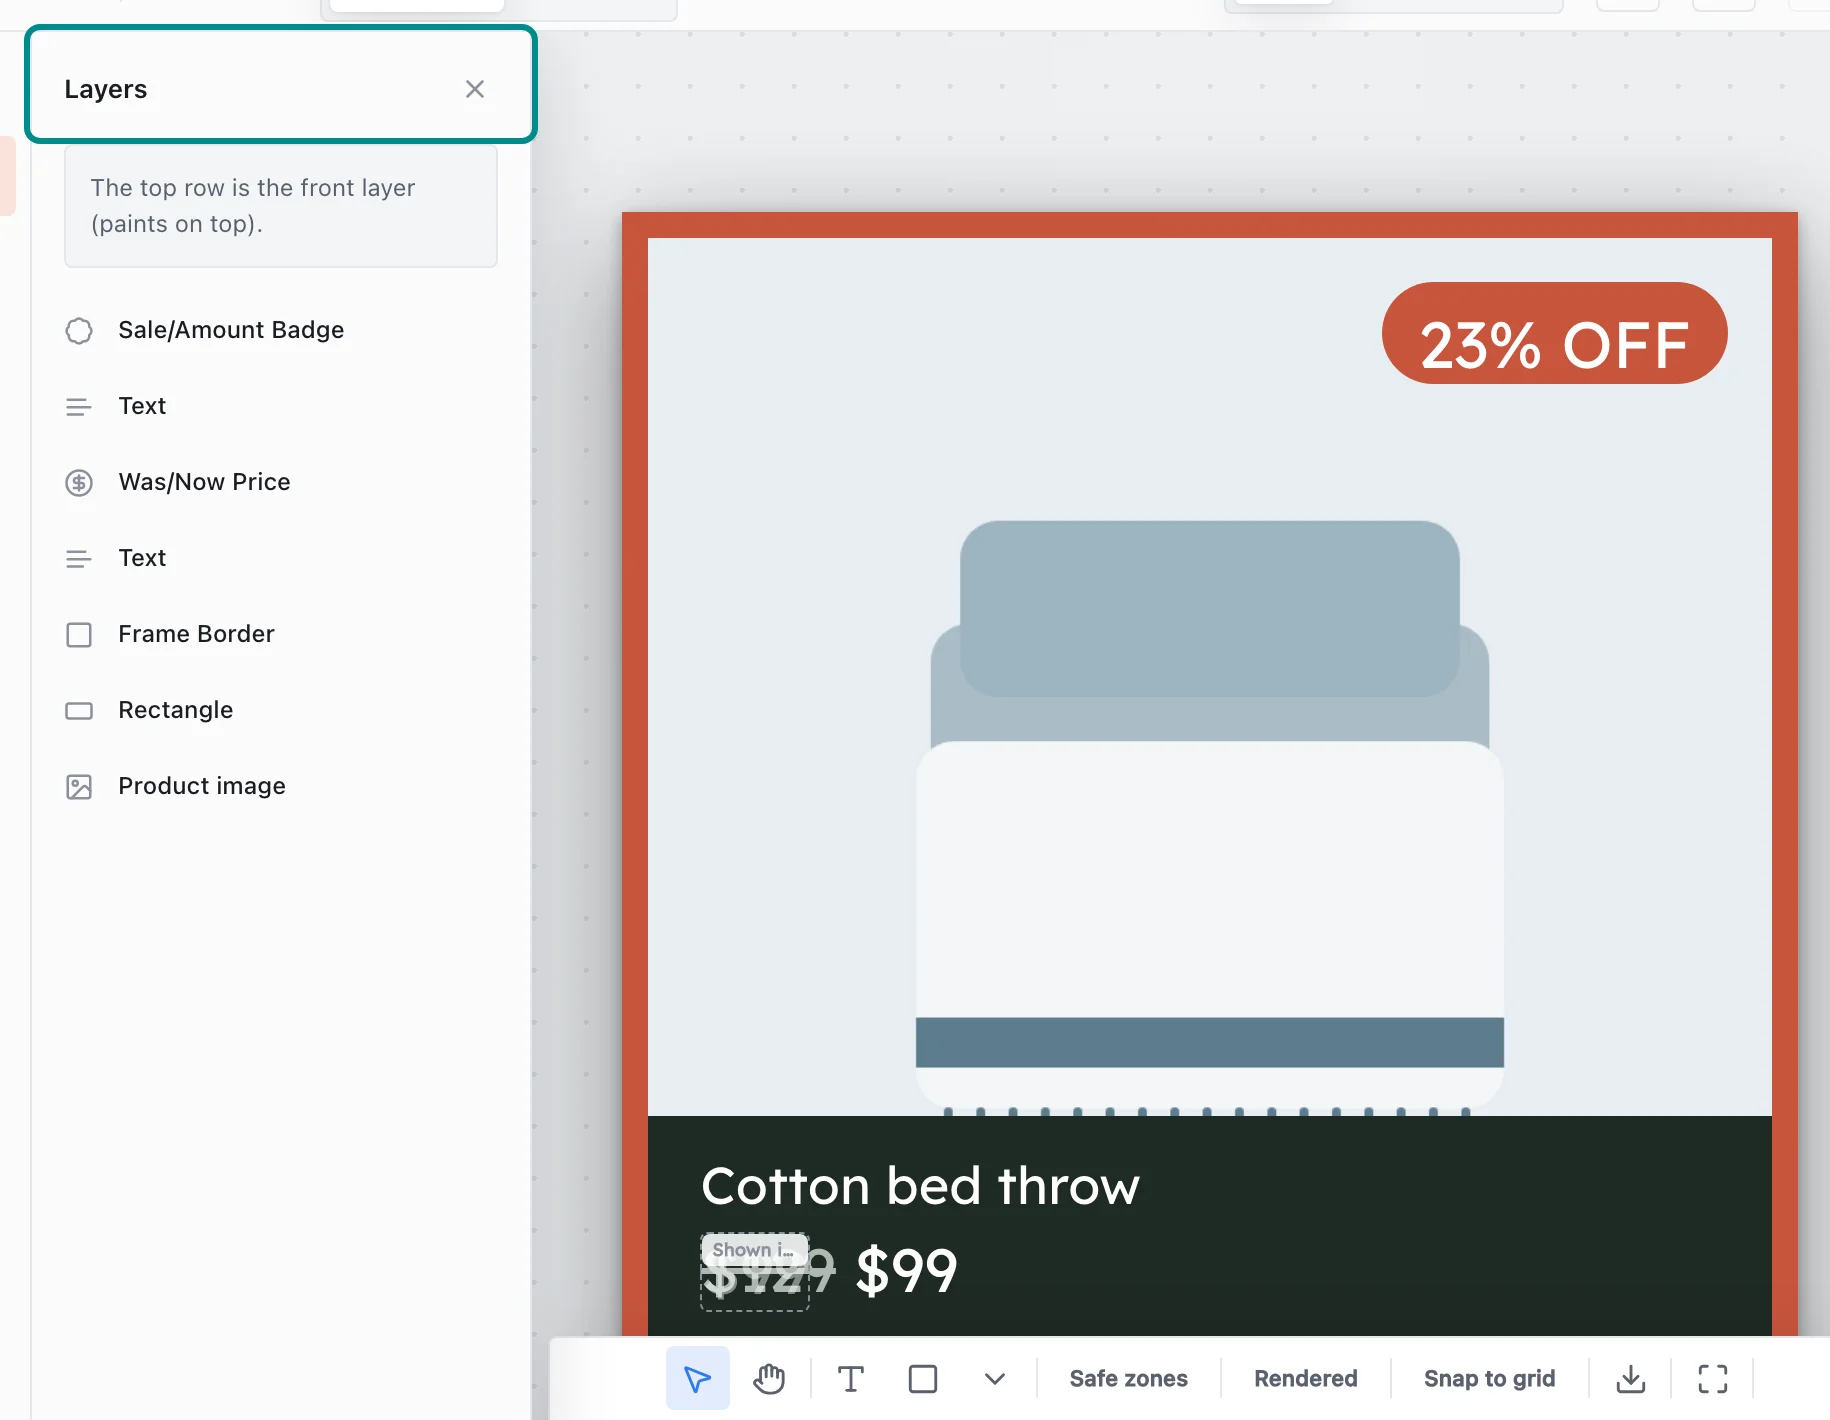This screenshot has width=1830, height=1420.
Task: Choose the Text tool
Action: [x=851, y=1379]
